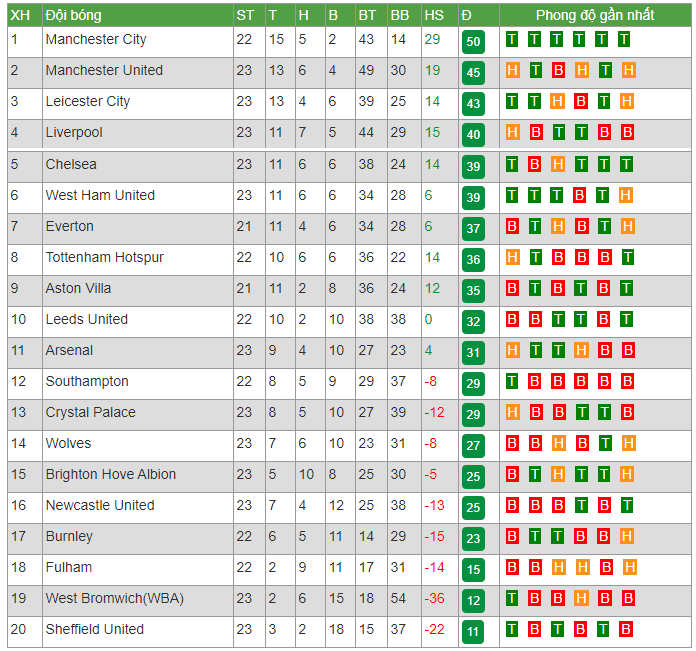Click Southampton's only green T form icon

(511, 381)
